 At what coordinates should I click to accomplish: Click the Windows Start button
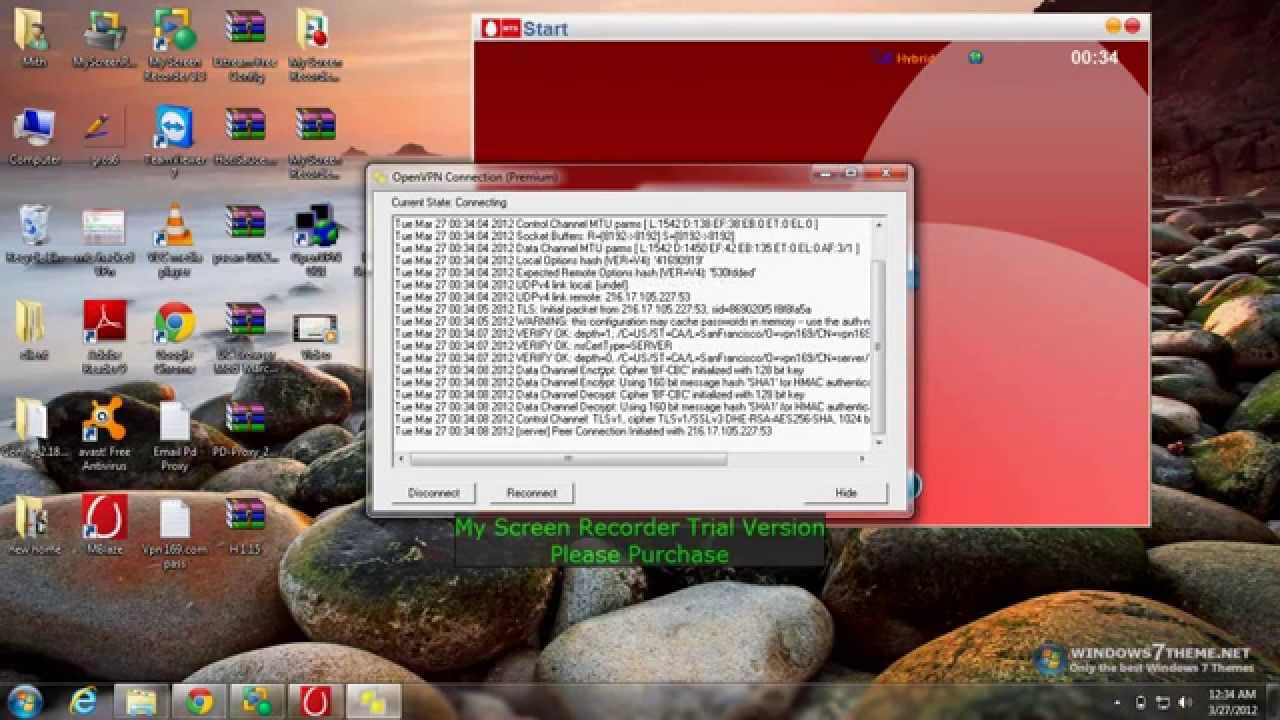pyautogui.click(x=25, y=701)
